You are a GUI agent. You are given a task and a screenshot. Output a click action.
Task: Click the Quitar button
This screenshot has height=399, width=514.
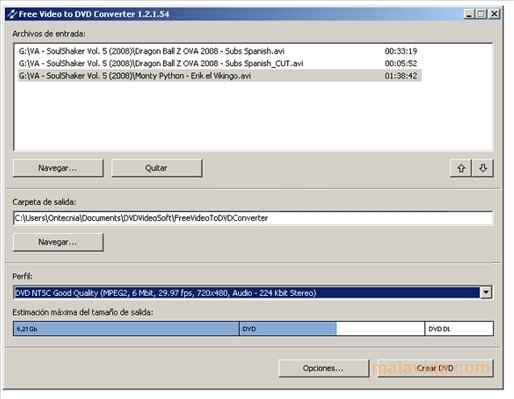157,168
